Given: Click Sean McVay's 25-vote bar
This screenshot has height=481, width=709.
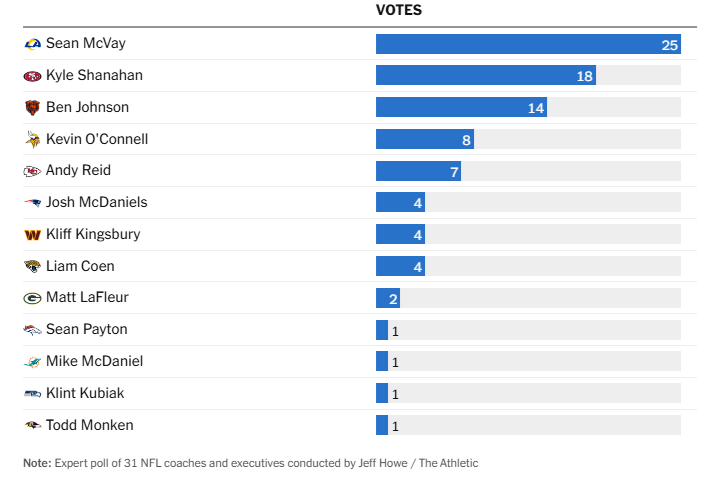Looking at the screenshot, I should [527, 44].
